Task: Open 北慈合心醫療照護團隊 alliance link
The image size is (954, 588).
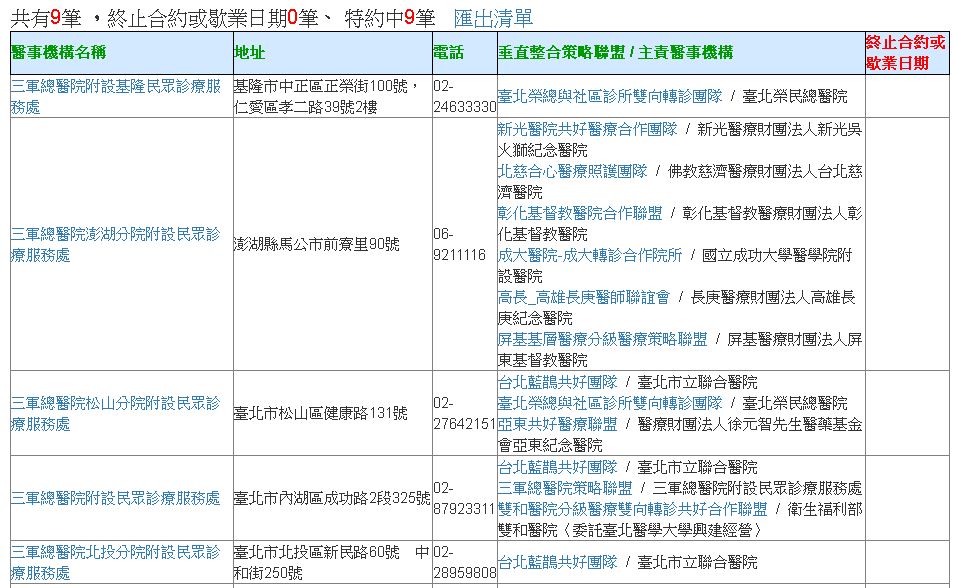Action: (x=573, y=171)
